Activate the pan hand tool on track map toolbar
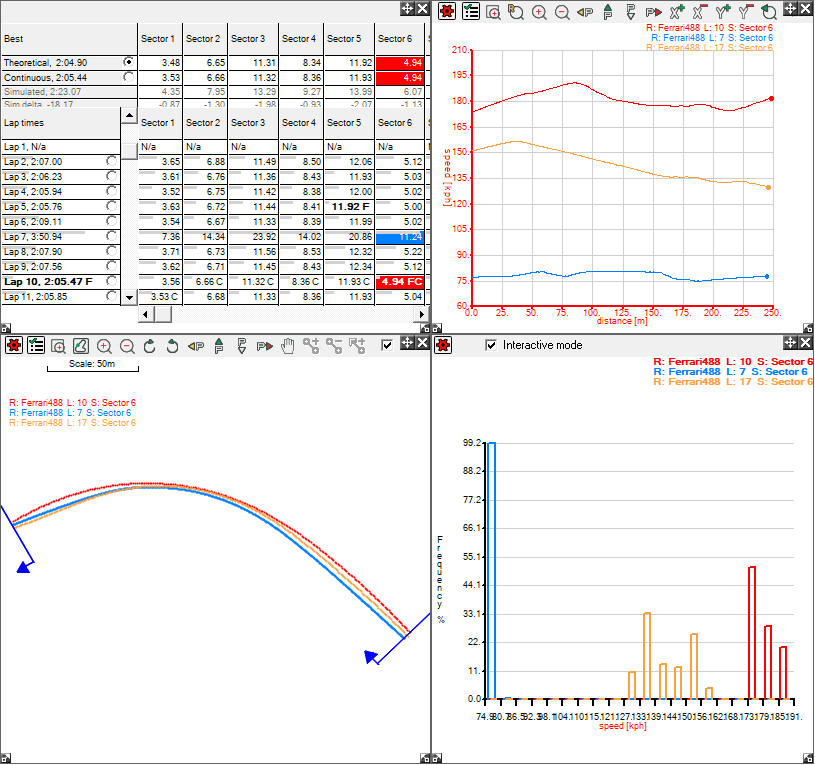 tap(288, 344)
